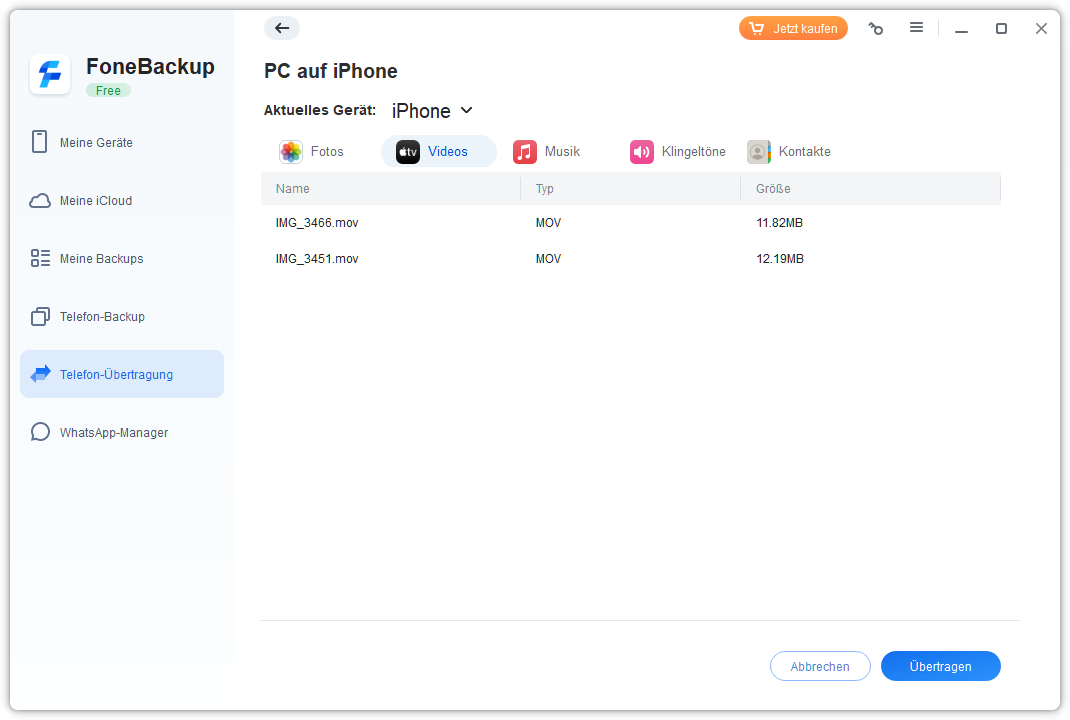Click the back arrow button

pos(282,28)
